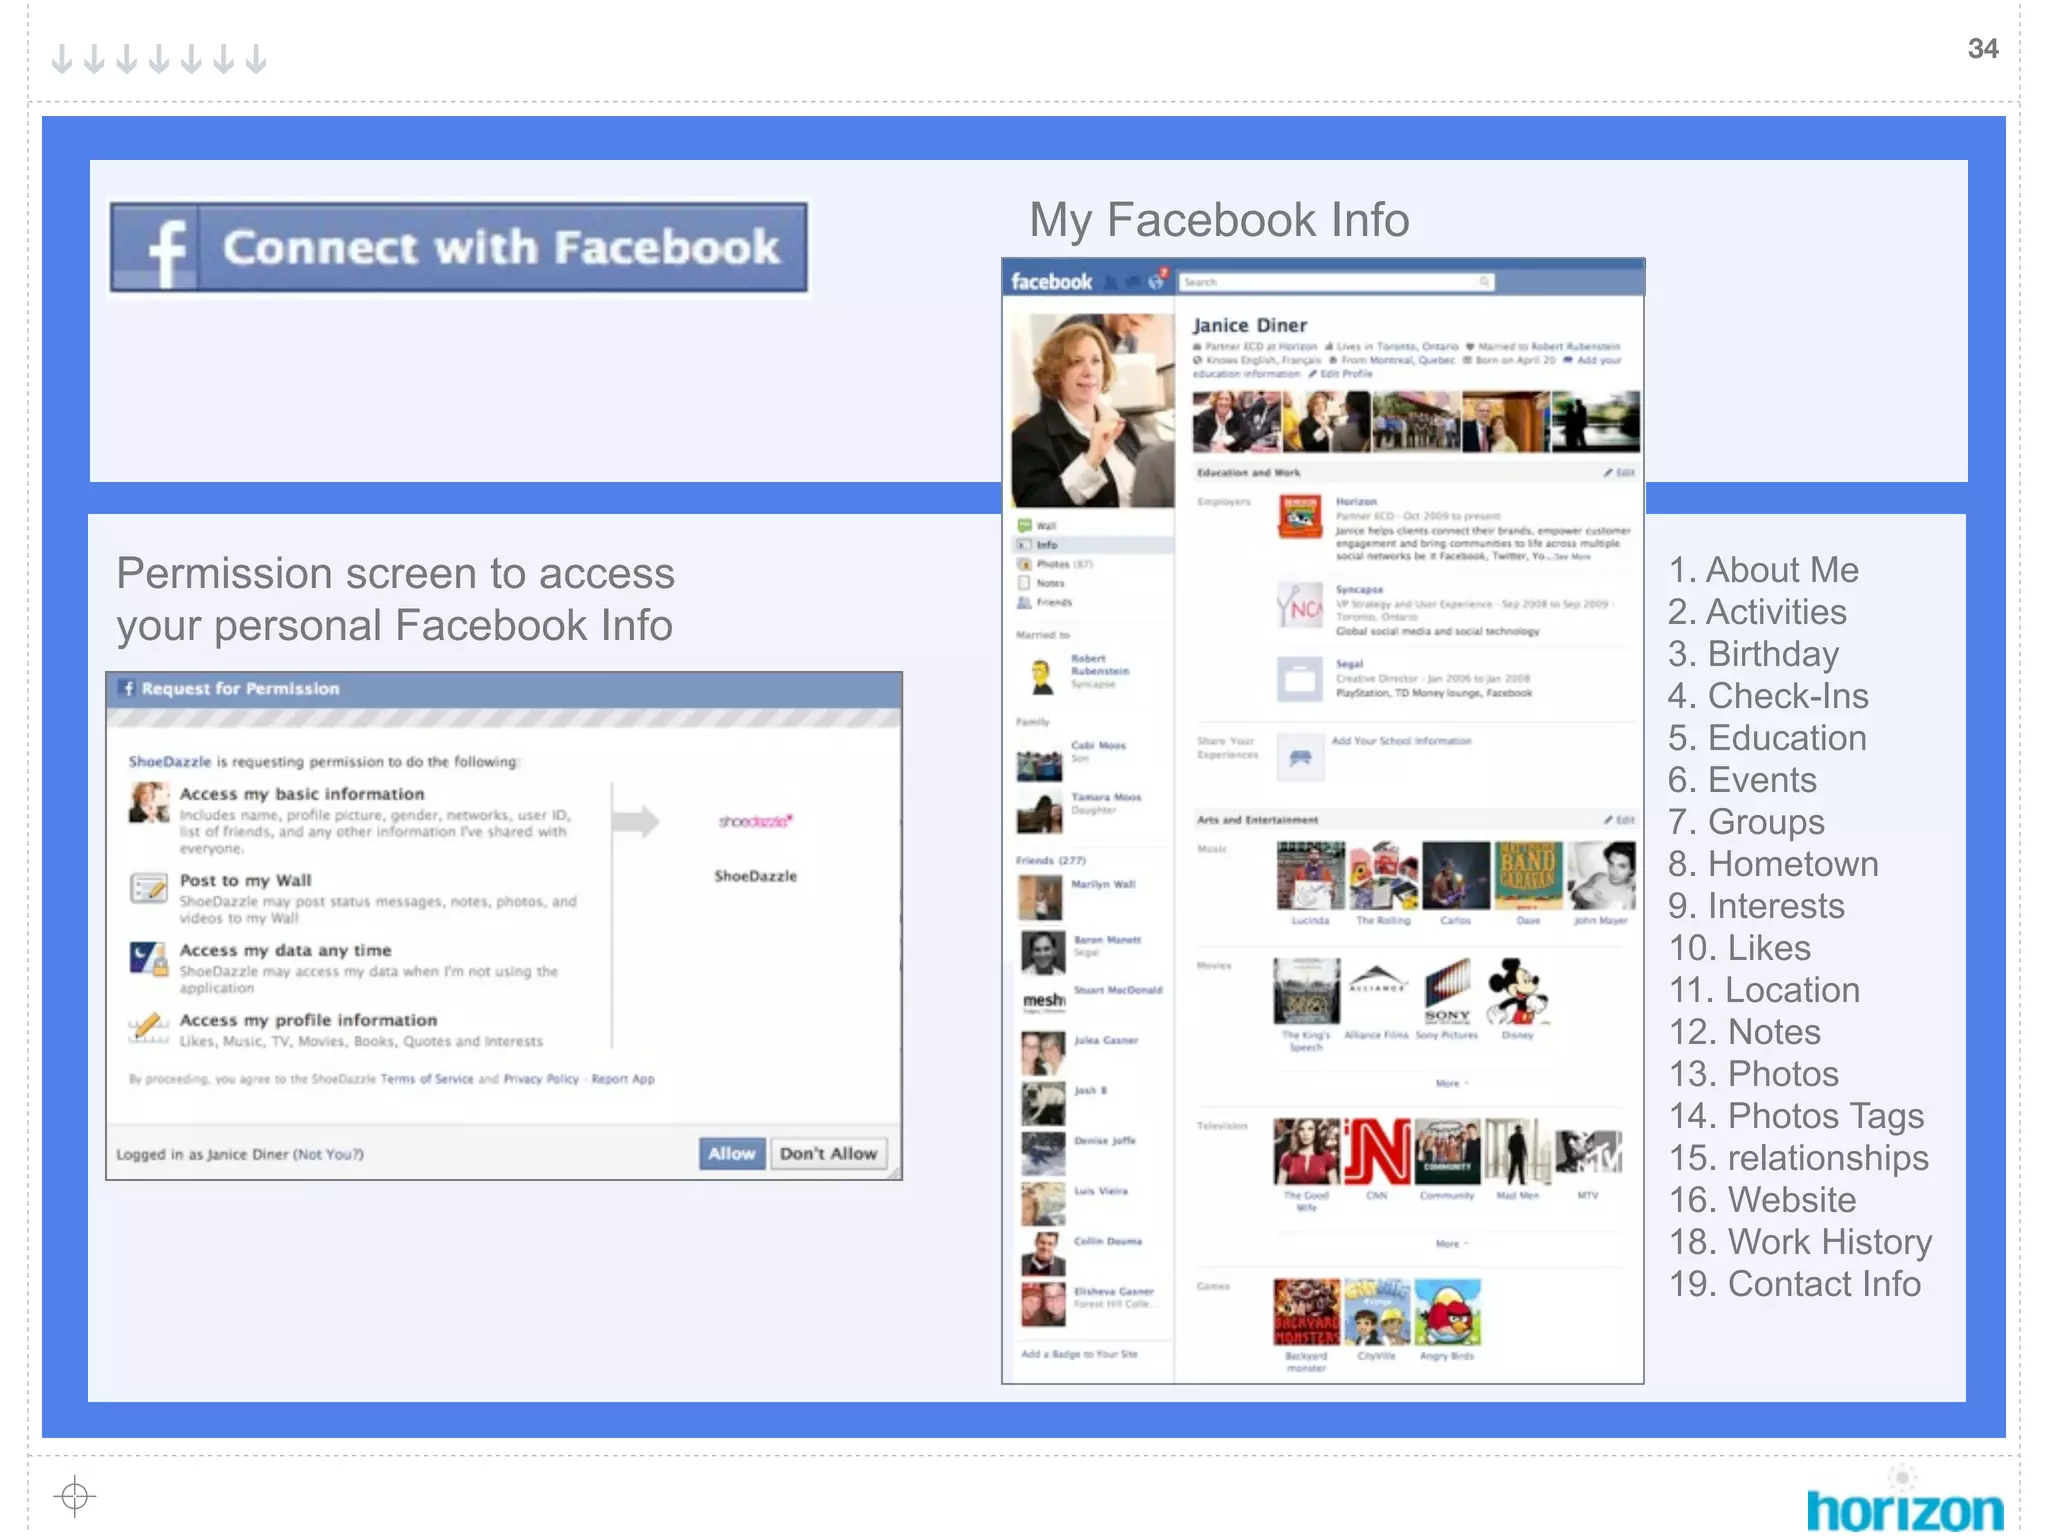2048x1536 pixels.
Task: Select Photos in the profile sidebar
Action: point(1055,564)
